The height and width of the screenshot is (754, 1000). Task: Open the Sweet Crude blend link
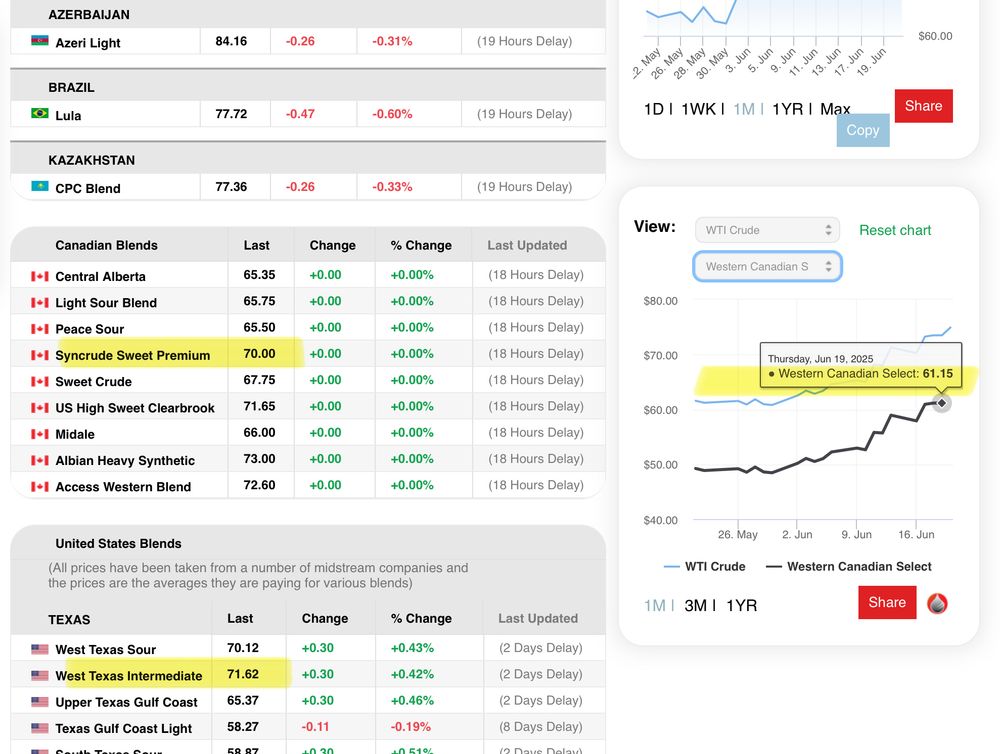pyautogui.click(x=94, y=381)
